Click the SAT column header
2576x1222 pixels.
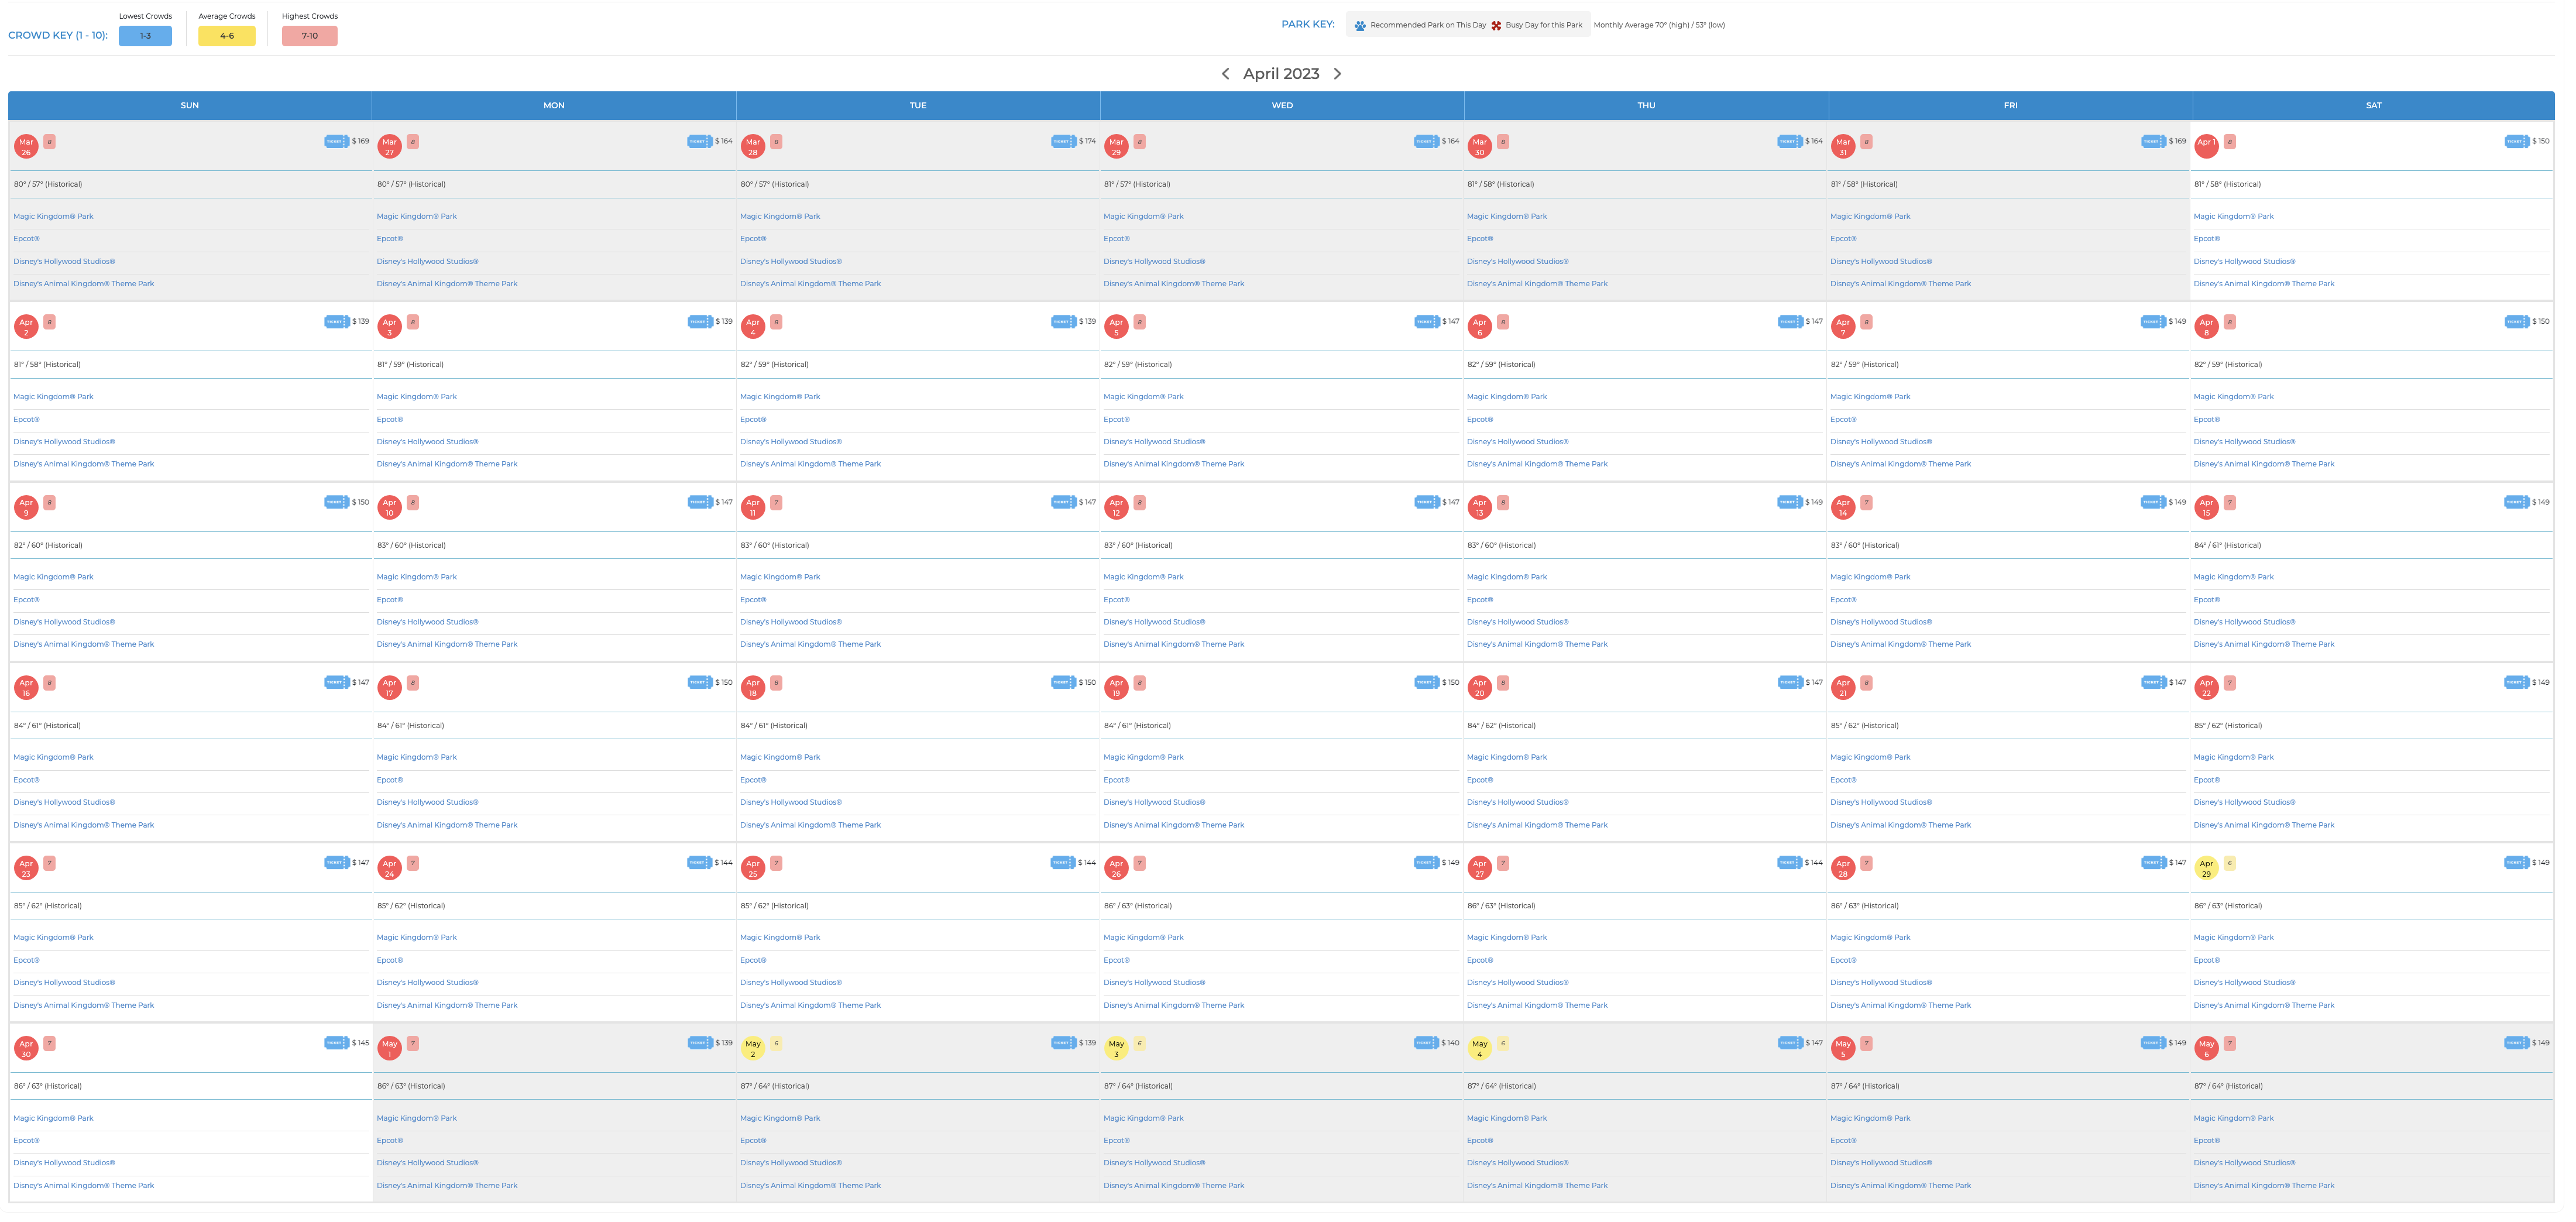click(2373, 105)
